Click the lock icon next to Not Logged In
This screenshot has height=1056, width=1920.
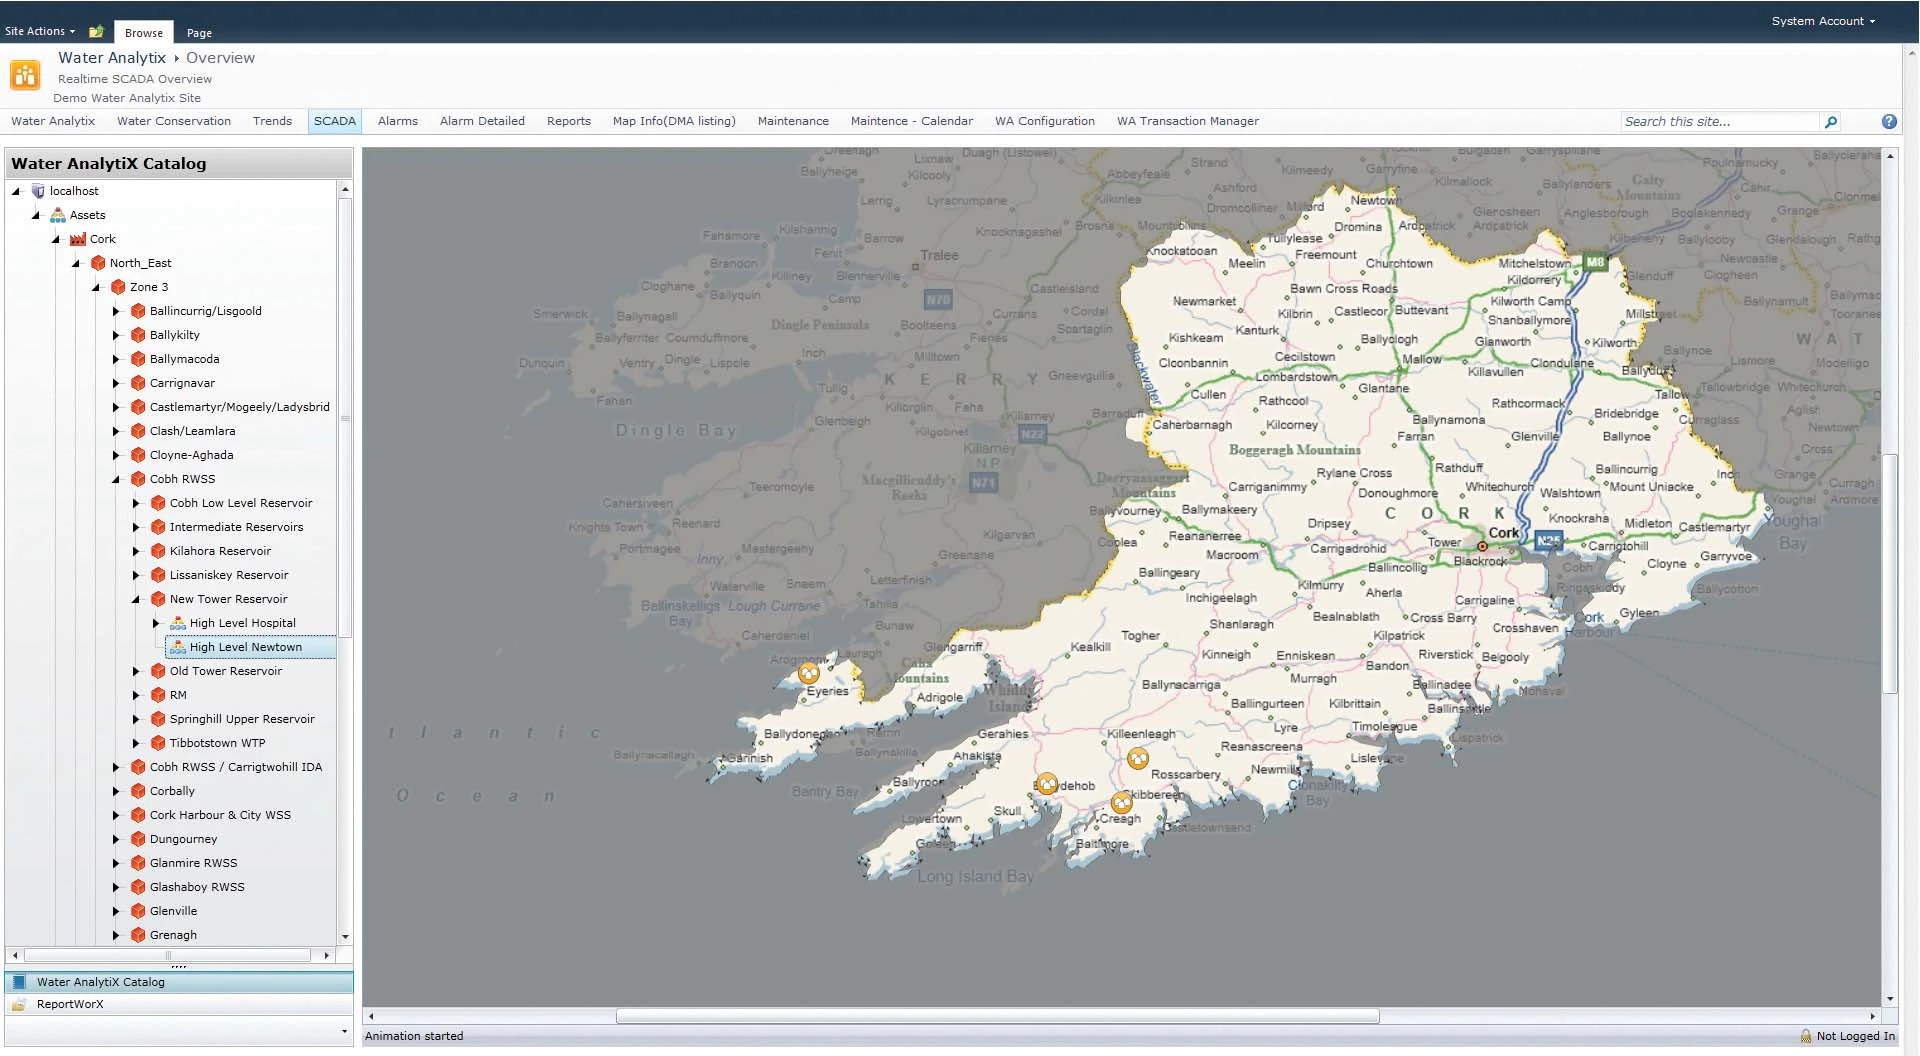tap(1806, 1036)
